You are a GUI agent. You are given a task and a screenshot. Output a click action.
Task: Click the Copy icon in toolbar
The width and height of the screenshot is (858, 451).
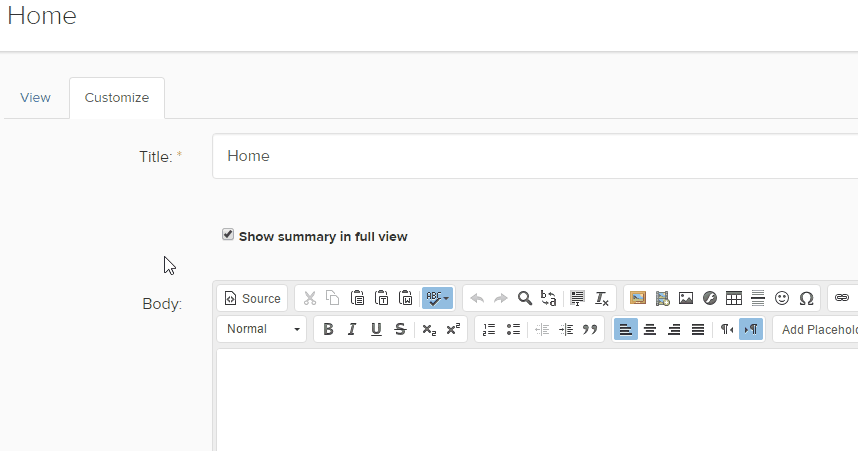tap(333, 298)
